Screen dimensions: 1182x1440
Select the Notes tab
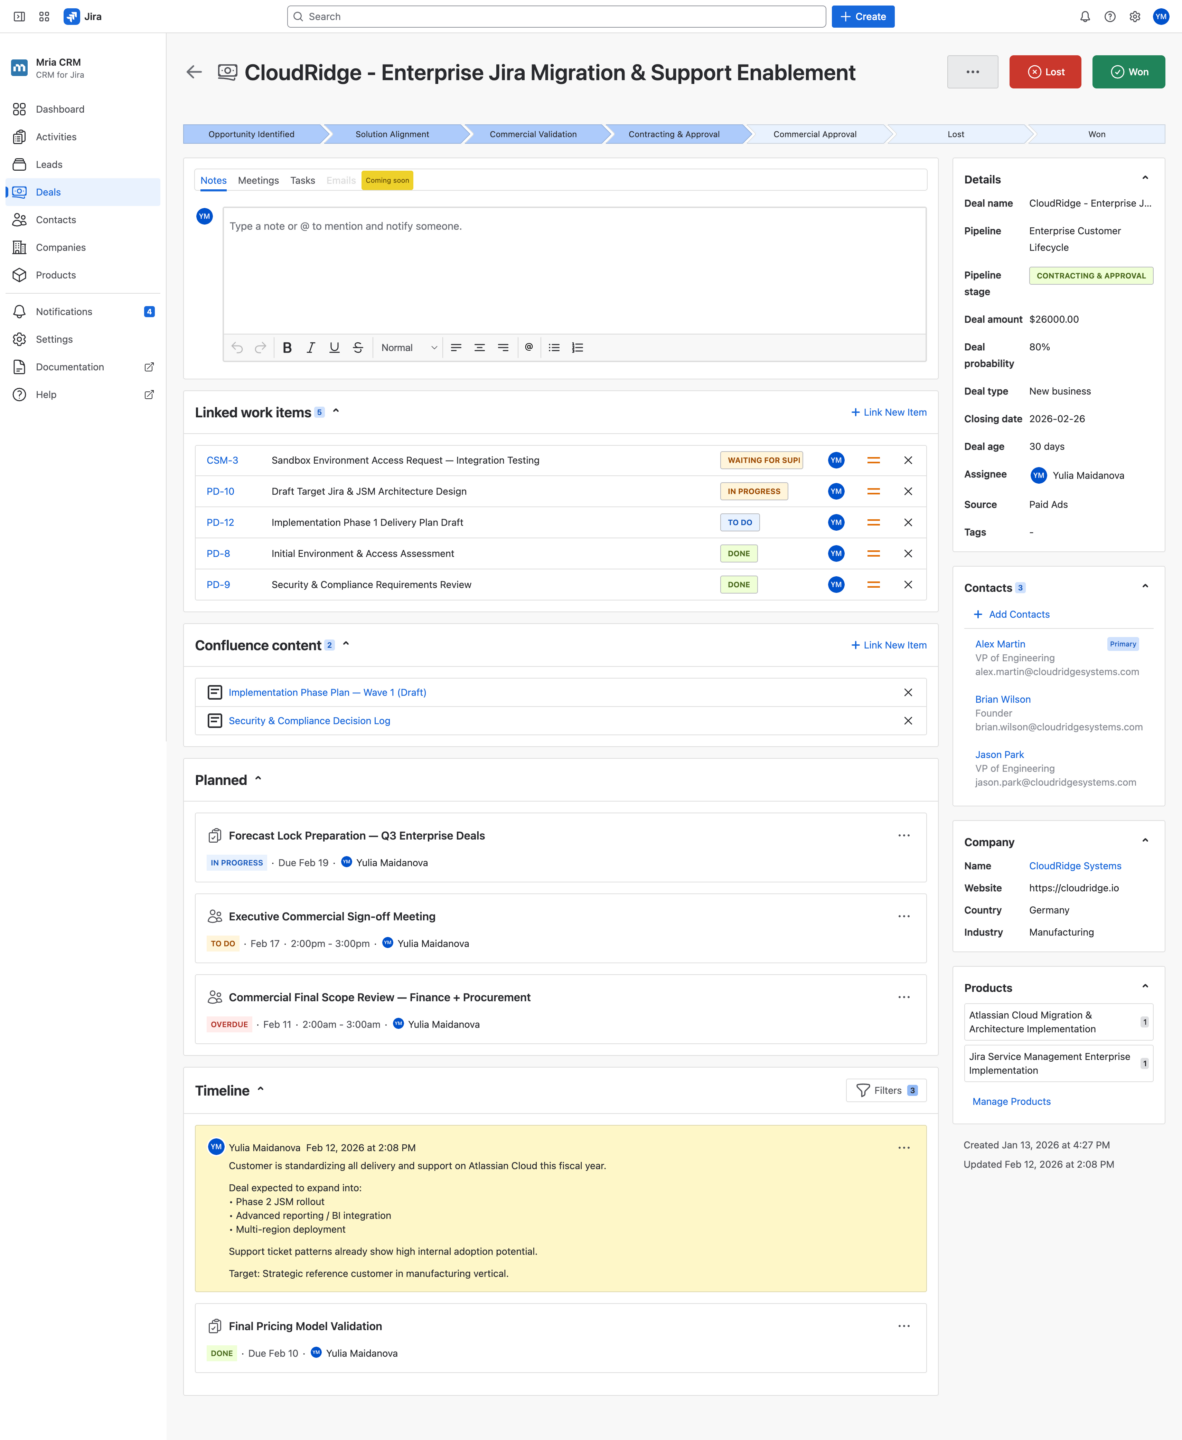tap(213, 181)
